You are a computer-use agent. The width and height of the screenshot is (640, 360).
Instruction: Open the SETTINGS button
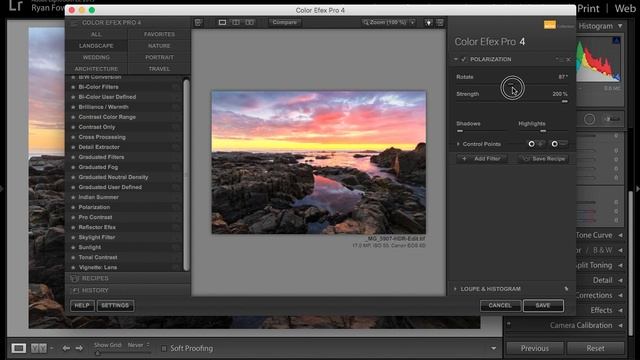click(x=115, y=306)
